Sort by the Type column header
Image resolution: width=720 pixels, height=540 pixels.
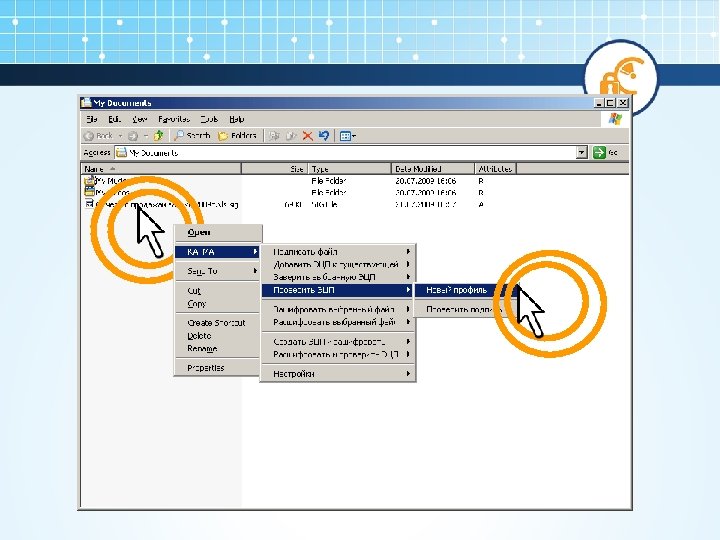349,169
